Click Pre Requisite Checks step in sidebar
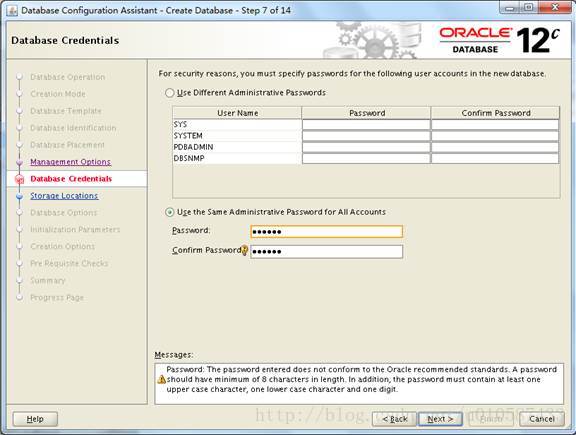The height and width of the screenshot is (435, 576). click(69, 263)
